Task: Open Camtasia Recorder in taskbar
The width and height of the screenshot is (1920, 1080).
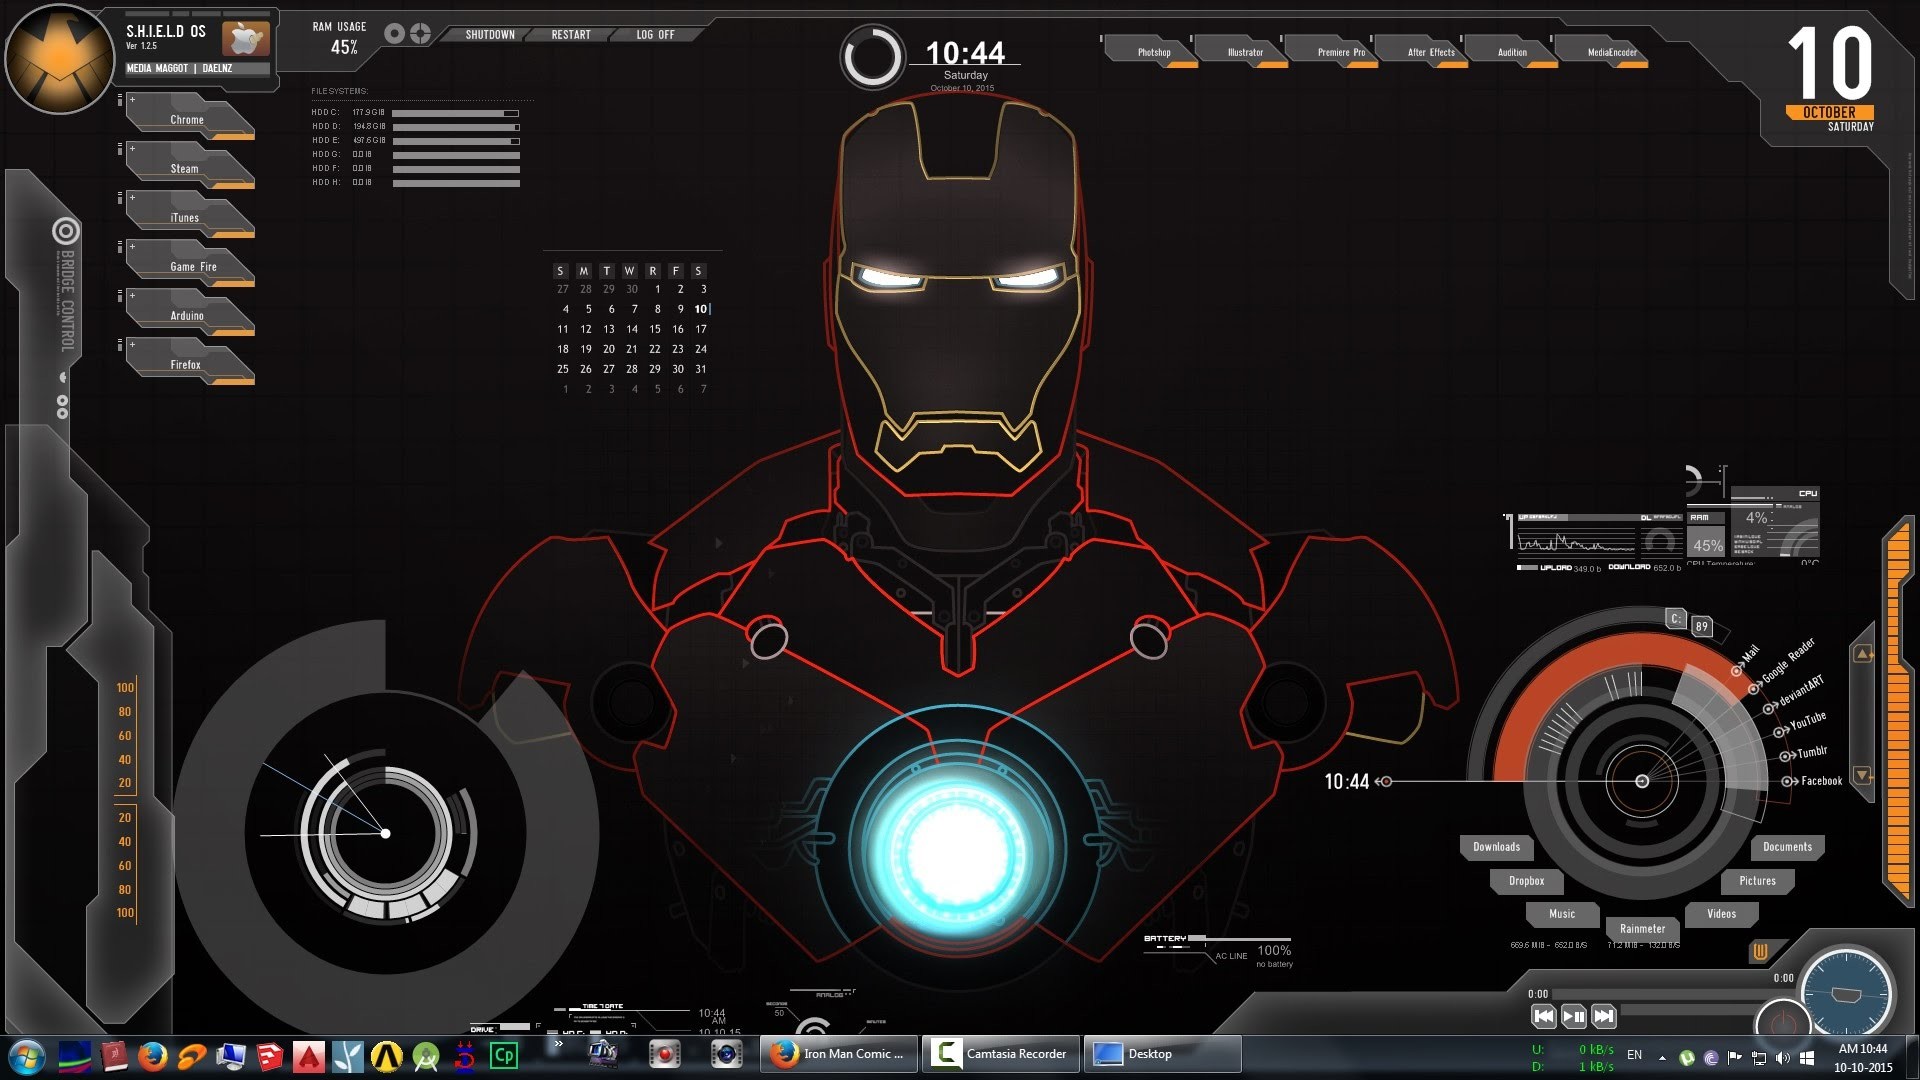Action: 1005,1054
